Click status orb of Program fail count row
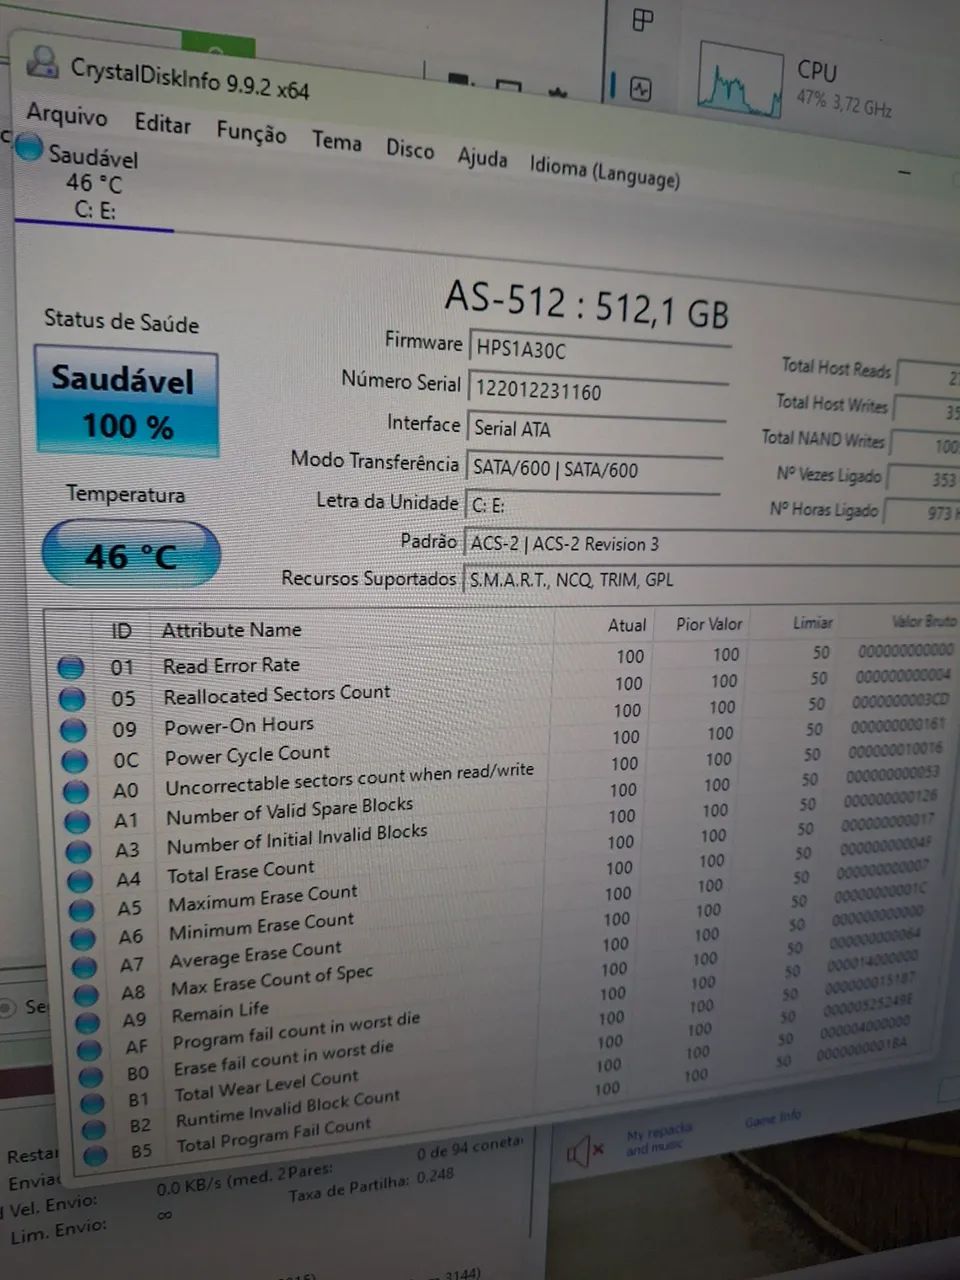 90,1049
